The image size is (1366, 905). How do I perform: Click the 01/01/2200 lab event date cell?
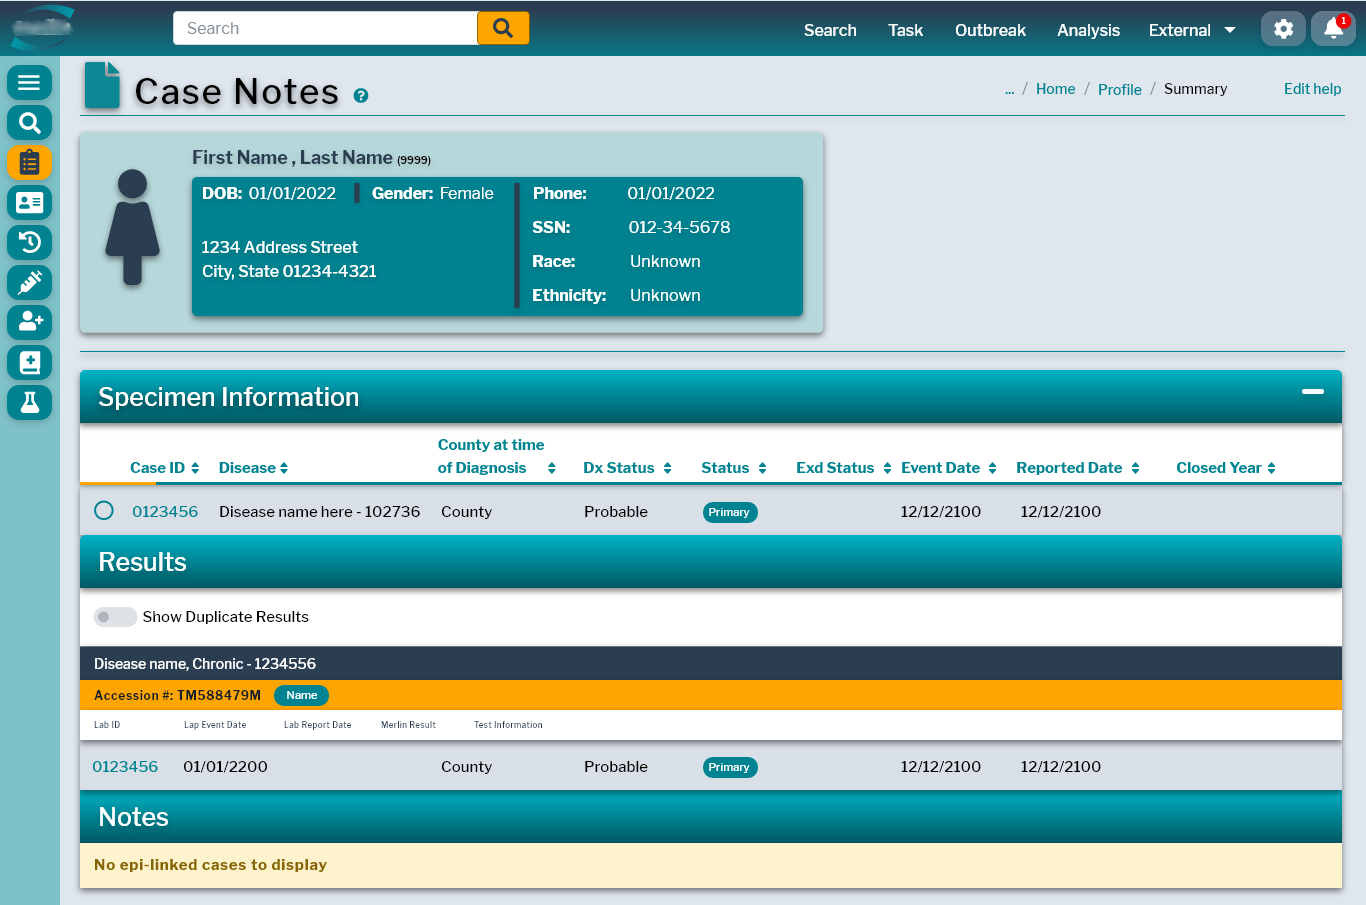[x=225, y=767]
